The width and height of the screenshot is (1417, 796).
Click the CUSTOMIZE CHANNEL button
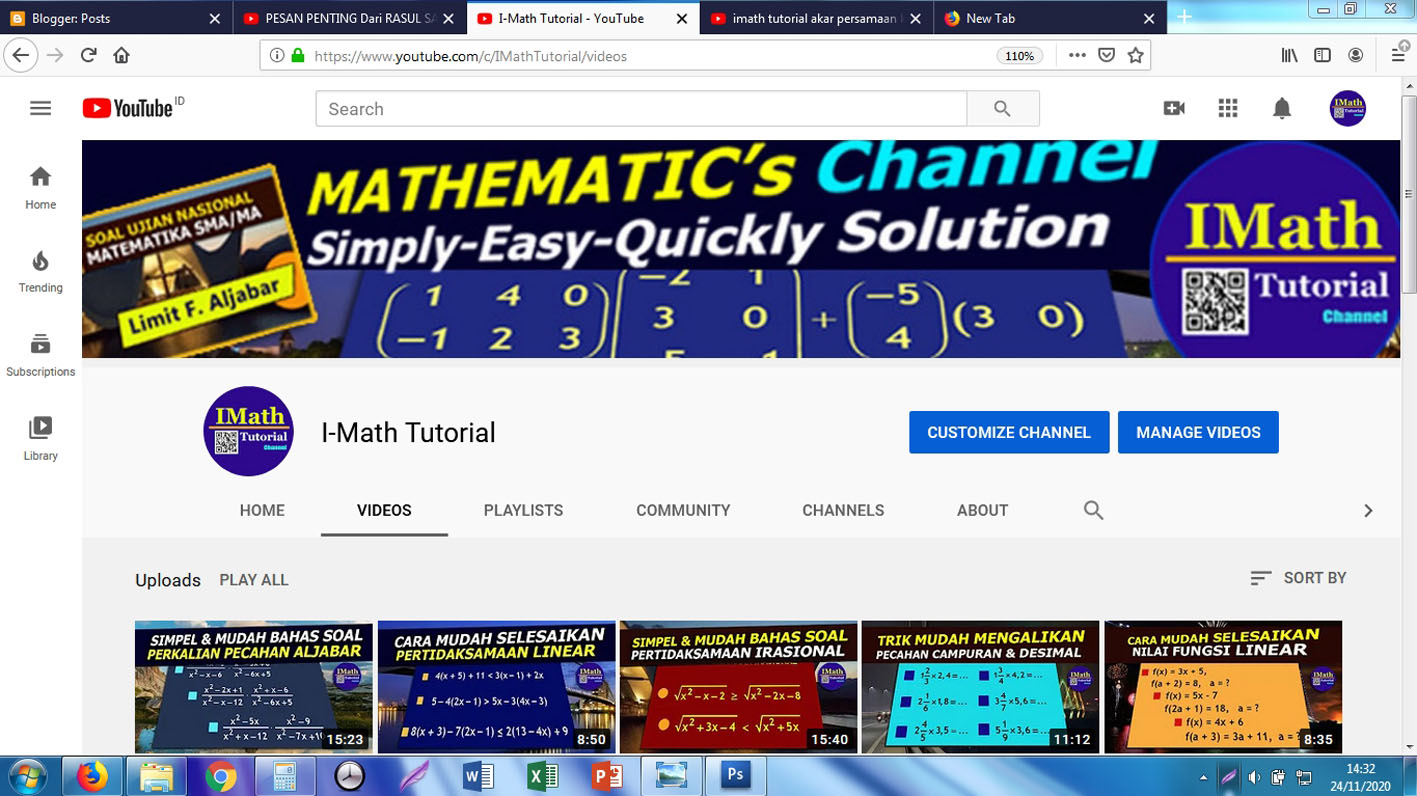[1008, 432]
